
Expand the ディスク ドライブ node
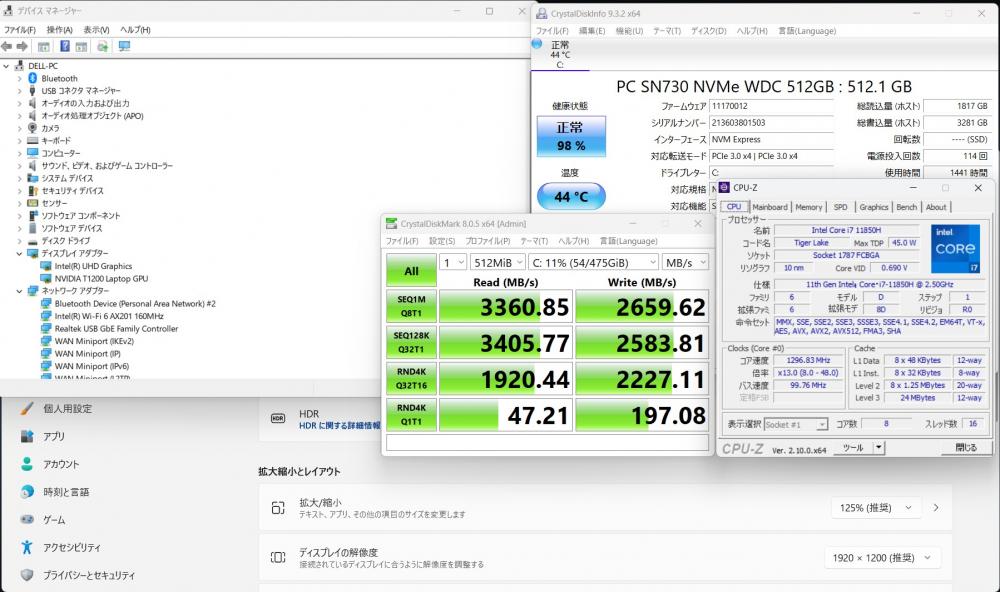[x=19, y=241]
